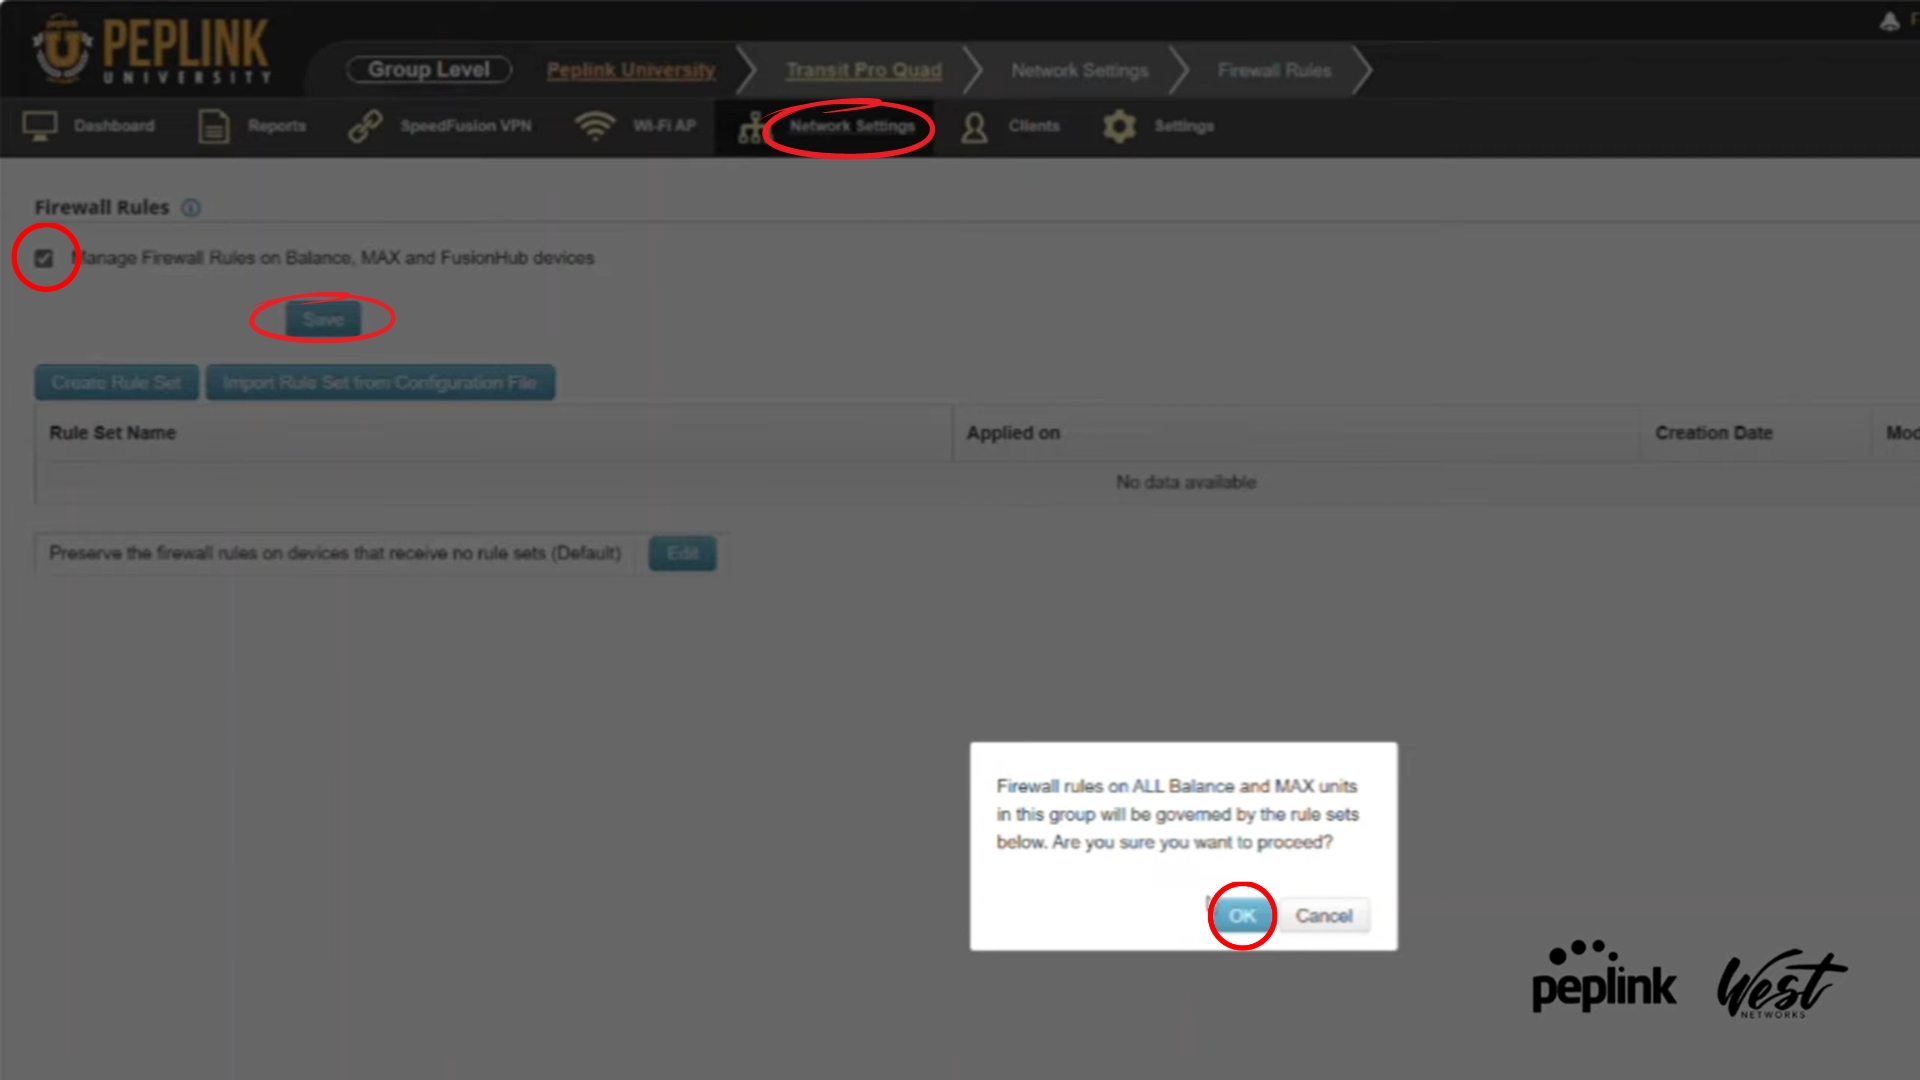The height and width of the screenshot is (1080, 1920).
Task: Click the Network Settings topology icon
Action: click(x=750, y=128)
